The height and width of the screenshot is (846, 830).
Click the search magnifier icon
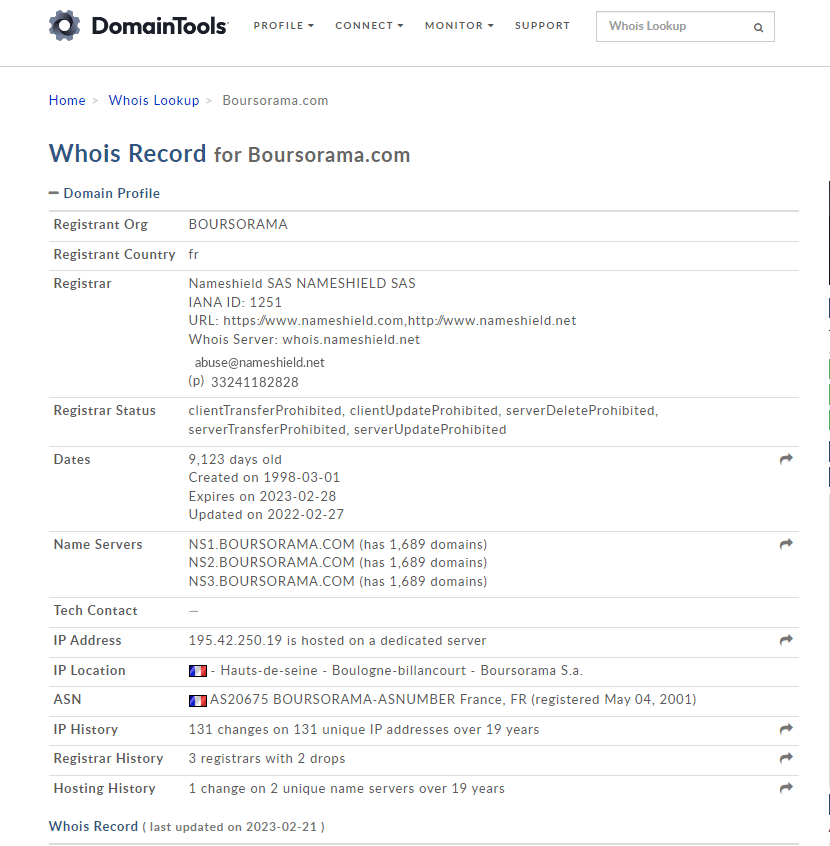(x=758, y=27)
